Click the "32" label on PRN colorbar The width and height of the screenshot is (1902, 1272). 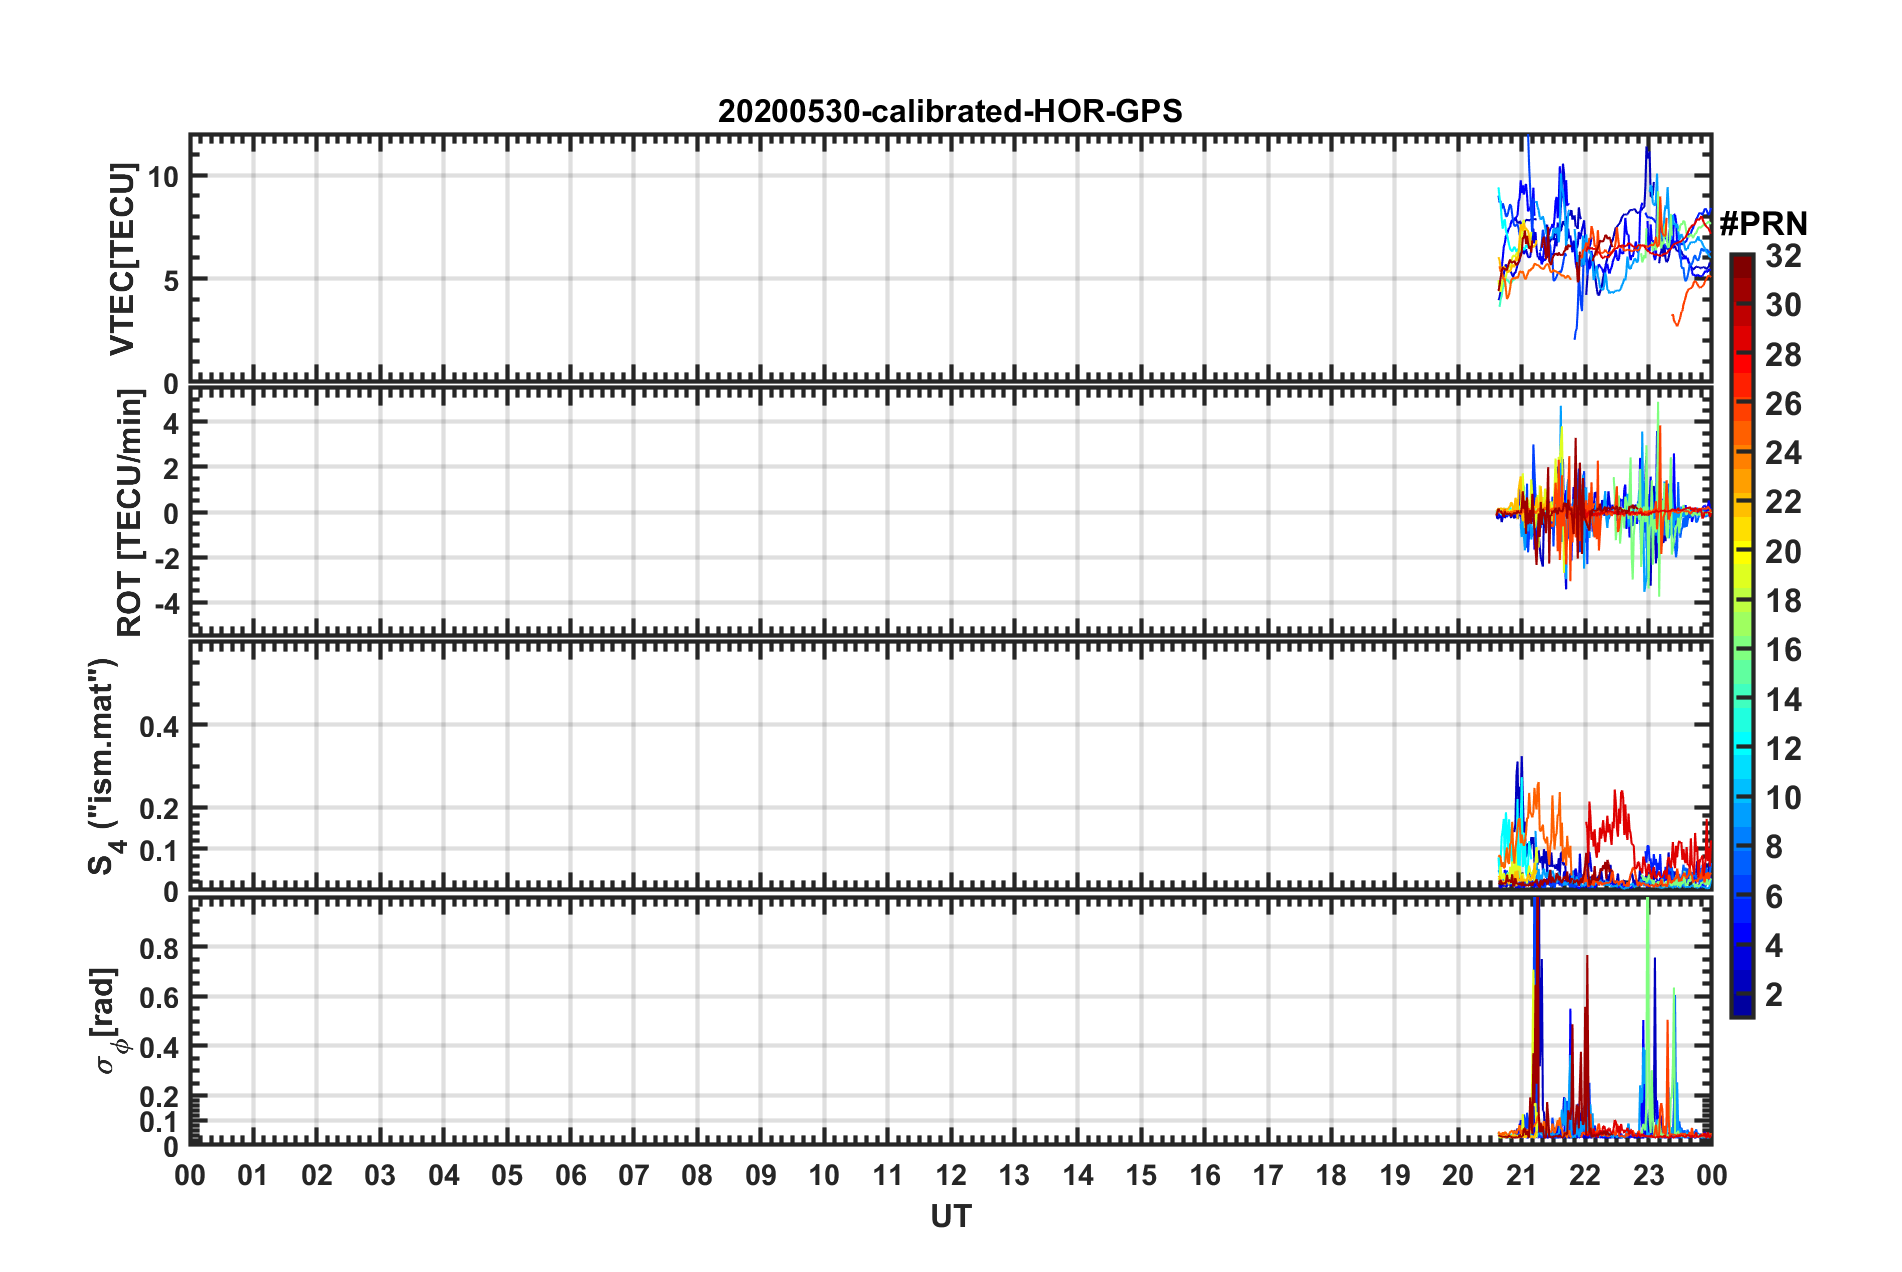1783,256
